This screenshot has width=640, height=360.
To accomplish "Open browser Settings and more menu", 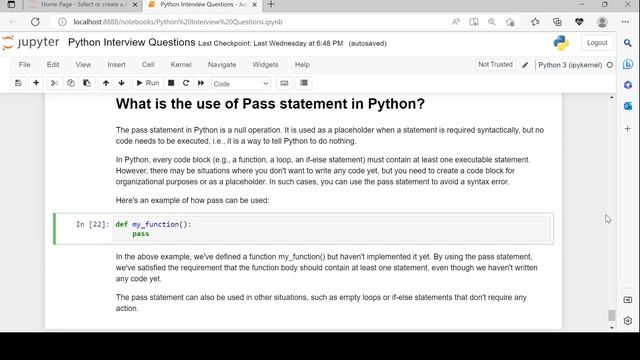I will tap(625, 22).
